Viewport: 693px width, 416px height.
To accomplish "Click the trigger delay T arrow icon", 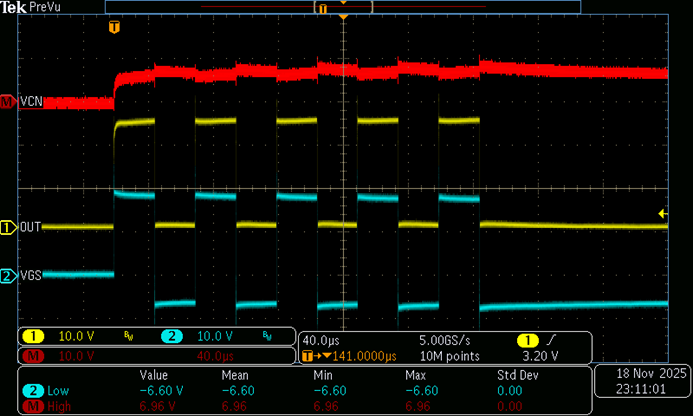I will point(317,356).
